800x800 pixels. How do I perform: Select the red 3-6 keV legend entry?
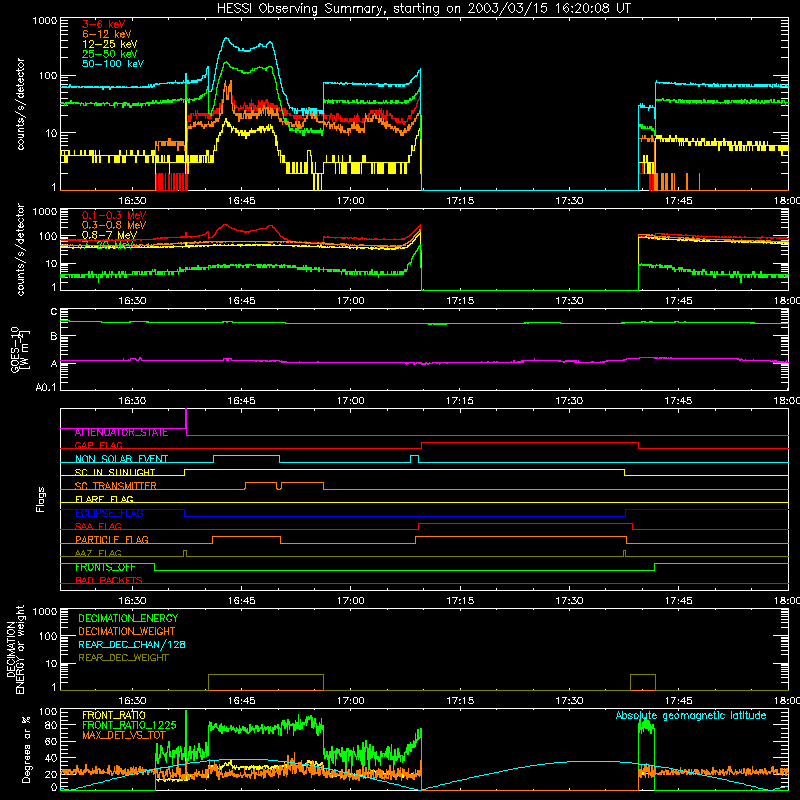[x=103, y=24]
